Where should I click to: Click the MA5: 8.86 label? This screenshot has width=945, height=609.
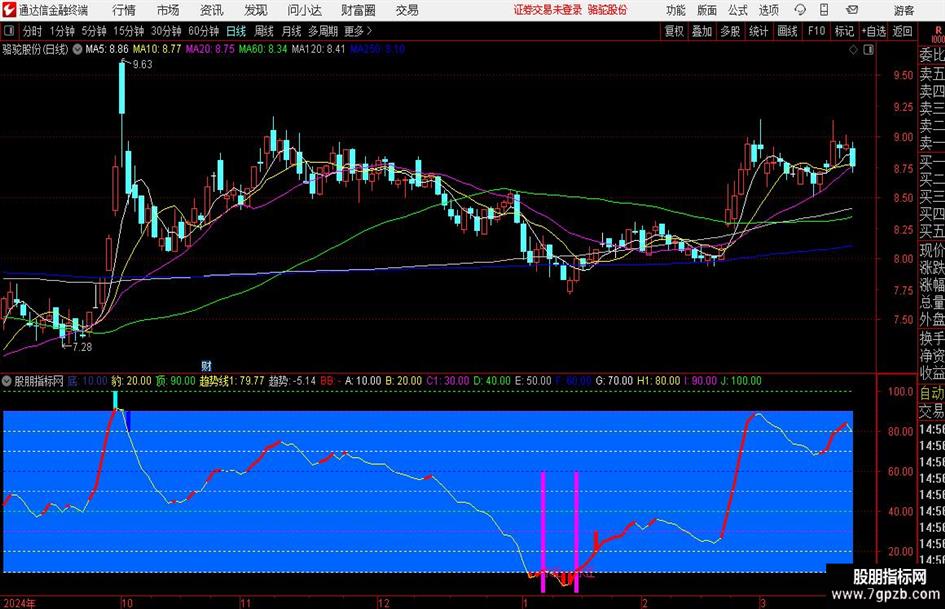pyautogui.click(x=107, y=49)
